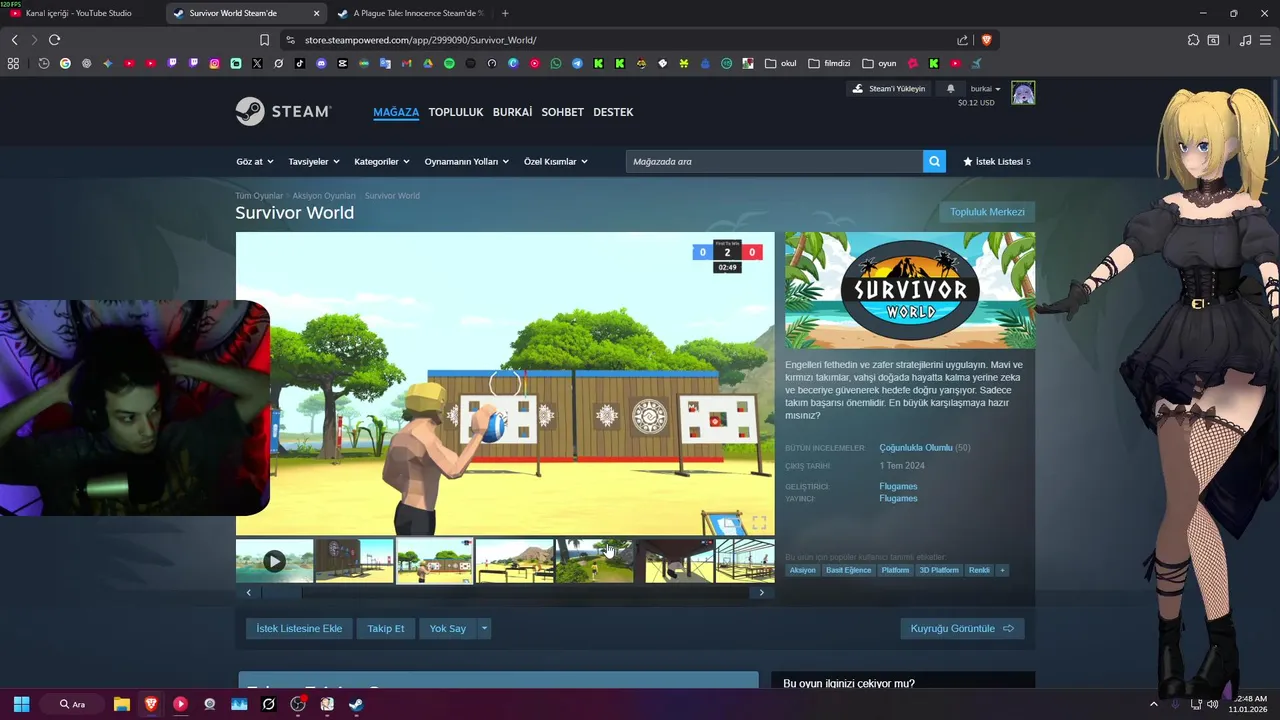
Task: Open the apps grid icon in bookmarks bar
Action: point(13,63)
